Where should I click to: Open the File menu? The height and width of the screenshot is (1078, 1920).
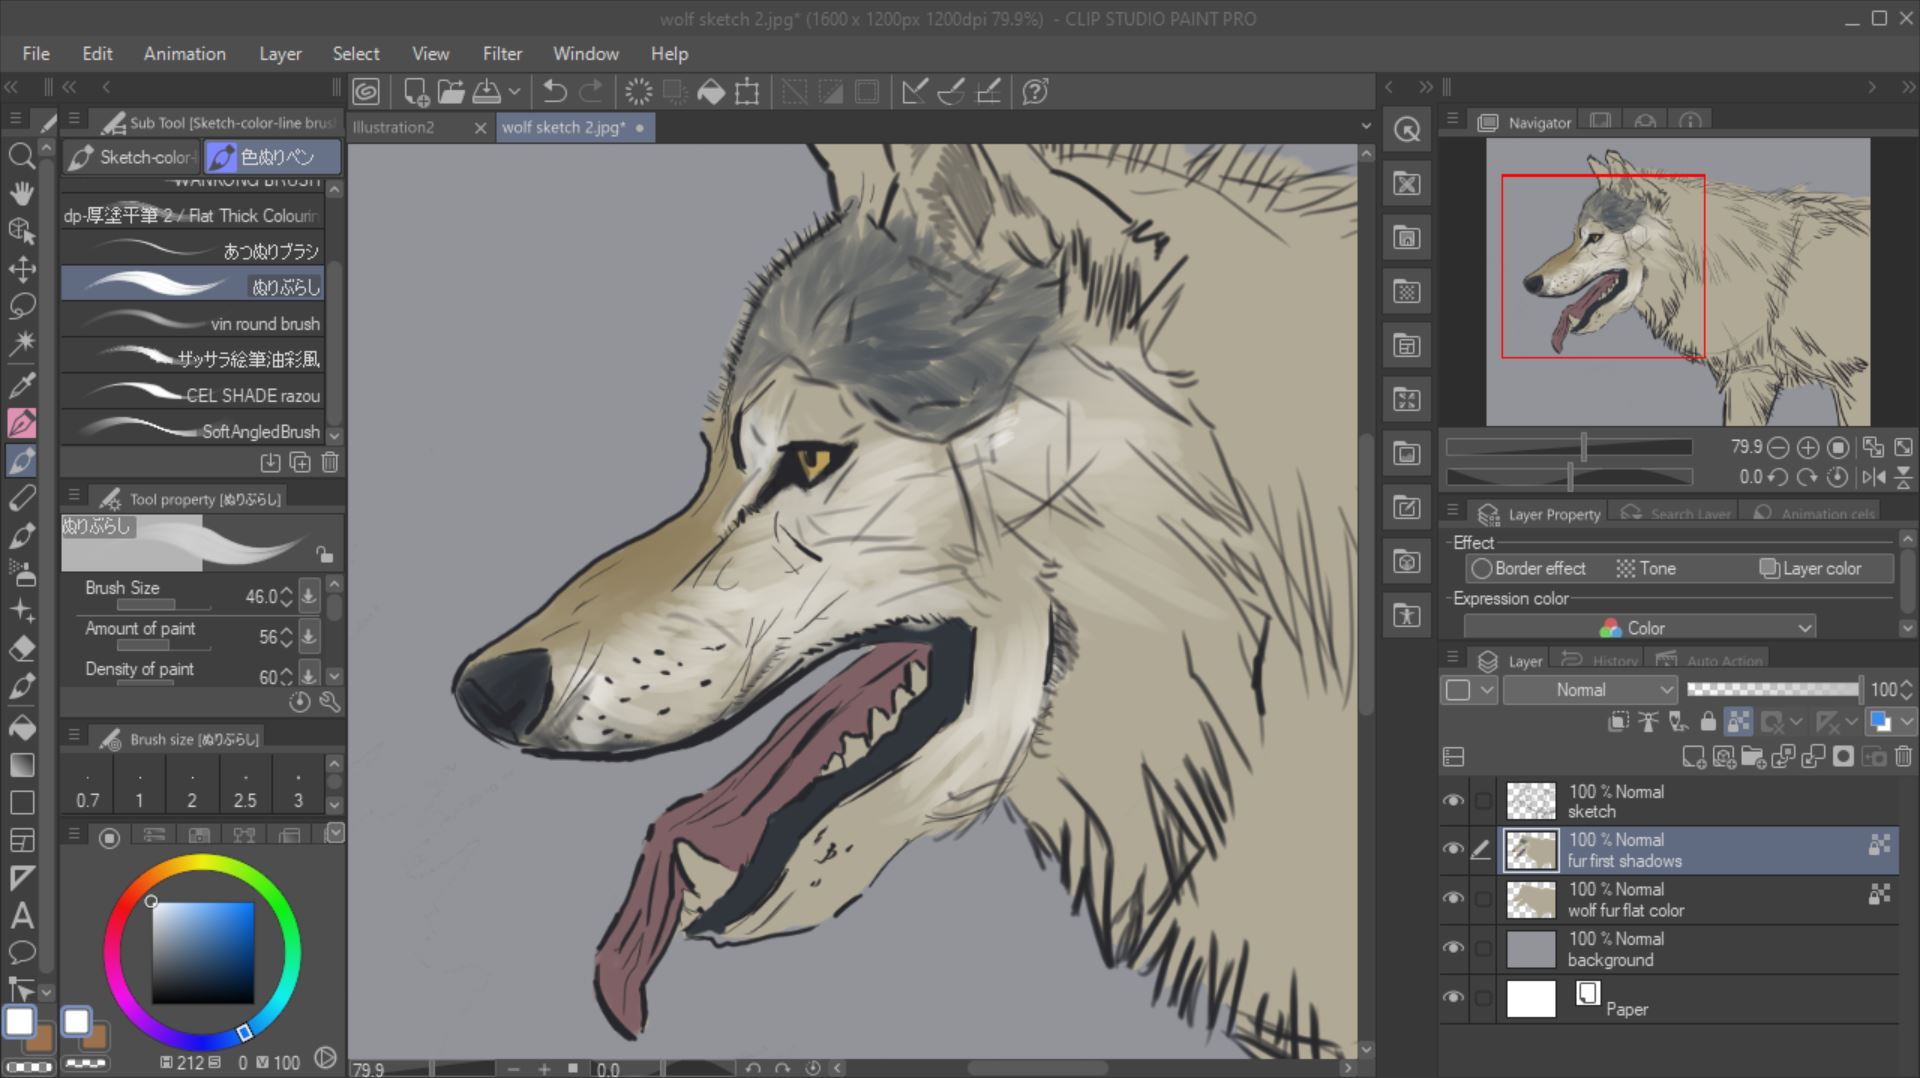point(36,54)
